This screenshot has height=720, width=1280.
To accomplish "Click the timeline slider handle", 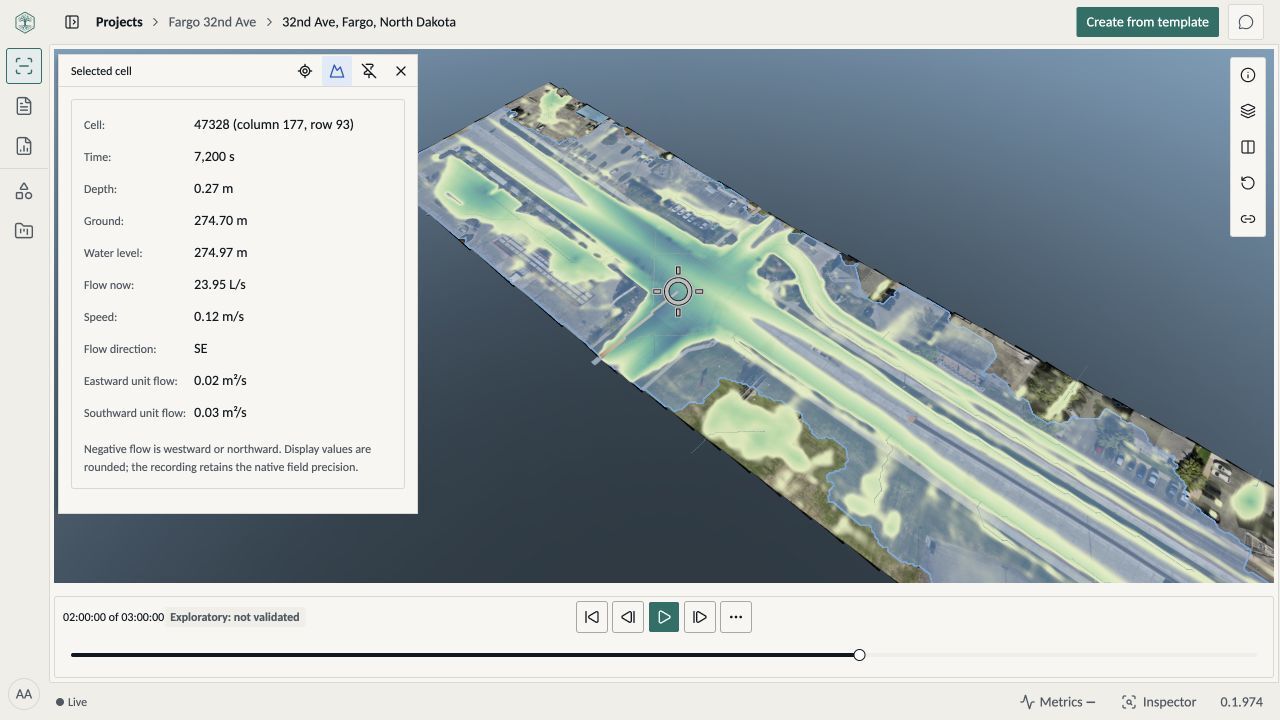I will pyautogui.click(x=859, y=655).
